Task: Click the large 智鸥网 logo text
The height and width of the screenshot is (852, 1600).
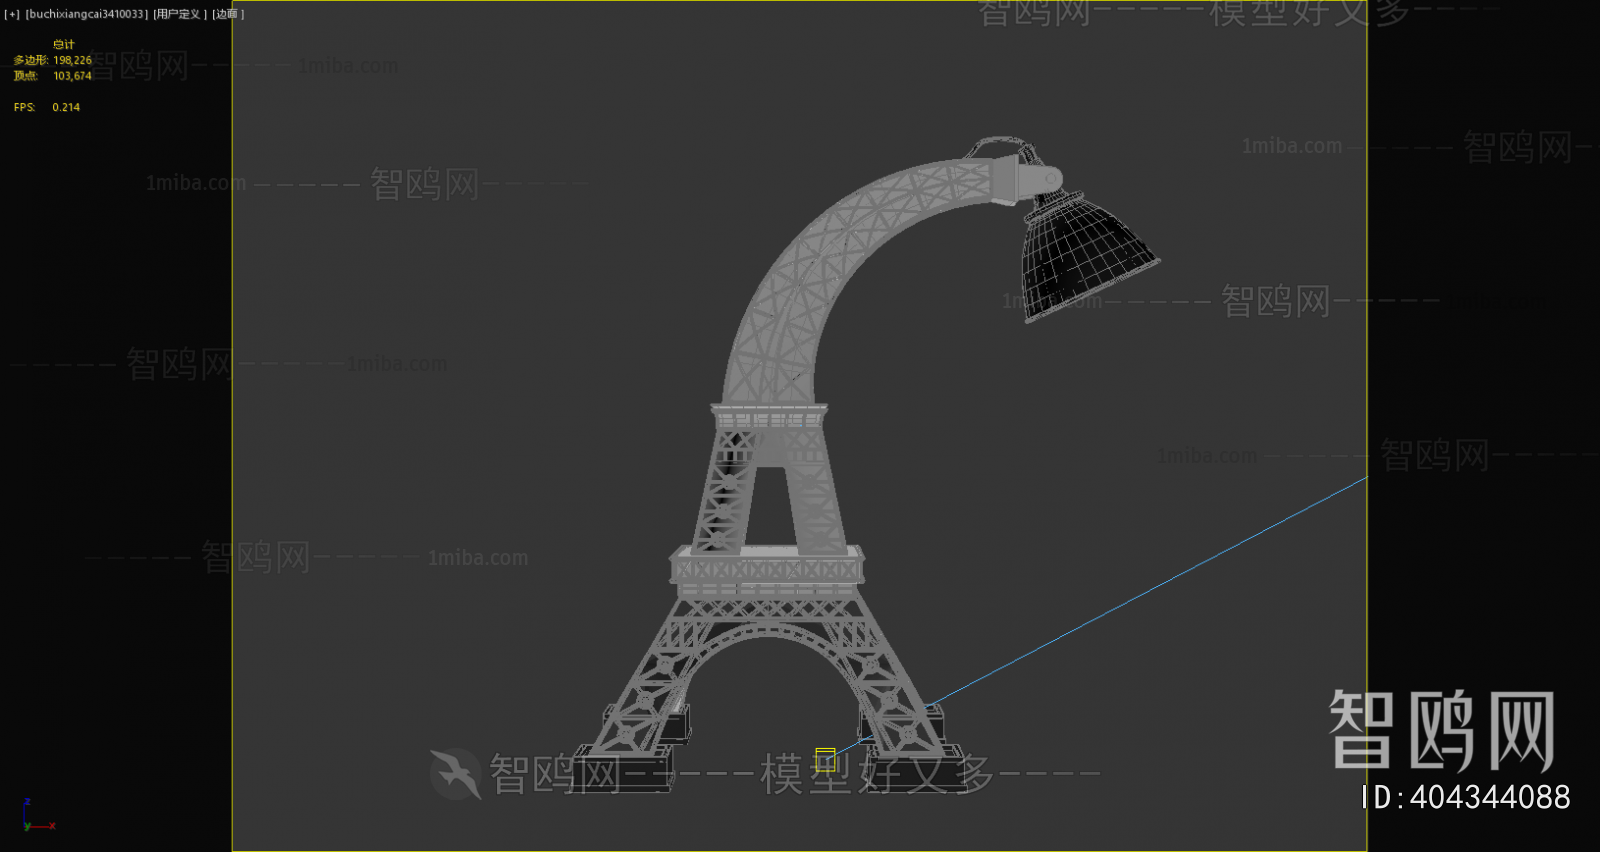Action: point(1442,731)
